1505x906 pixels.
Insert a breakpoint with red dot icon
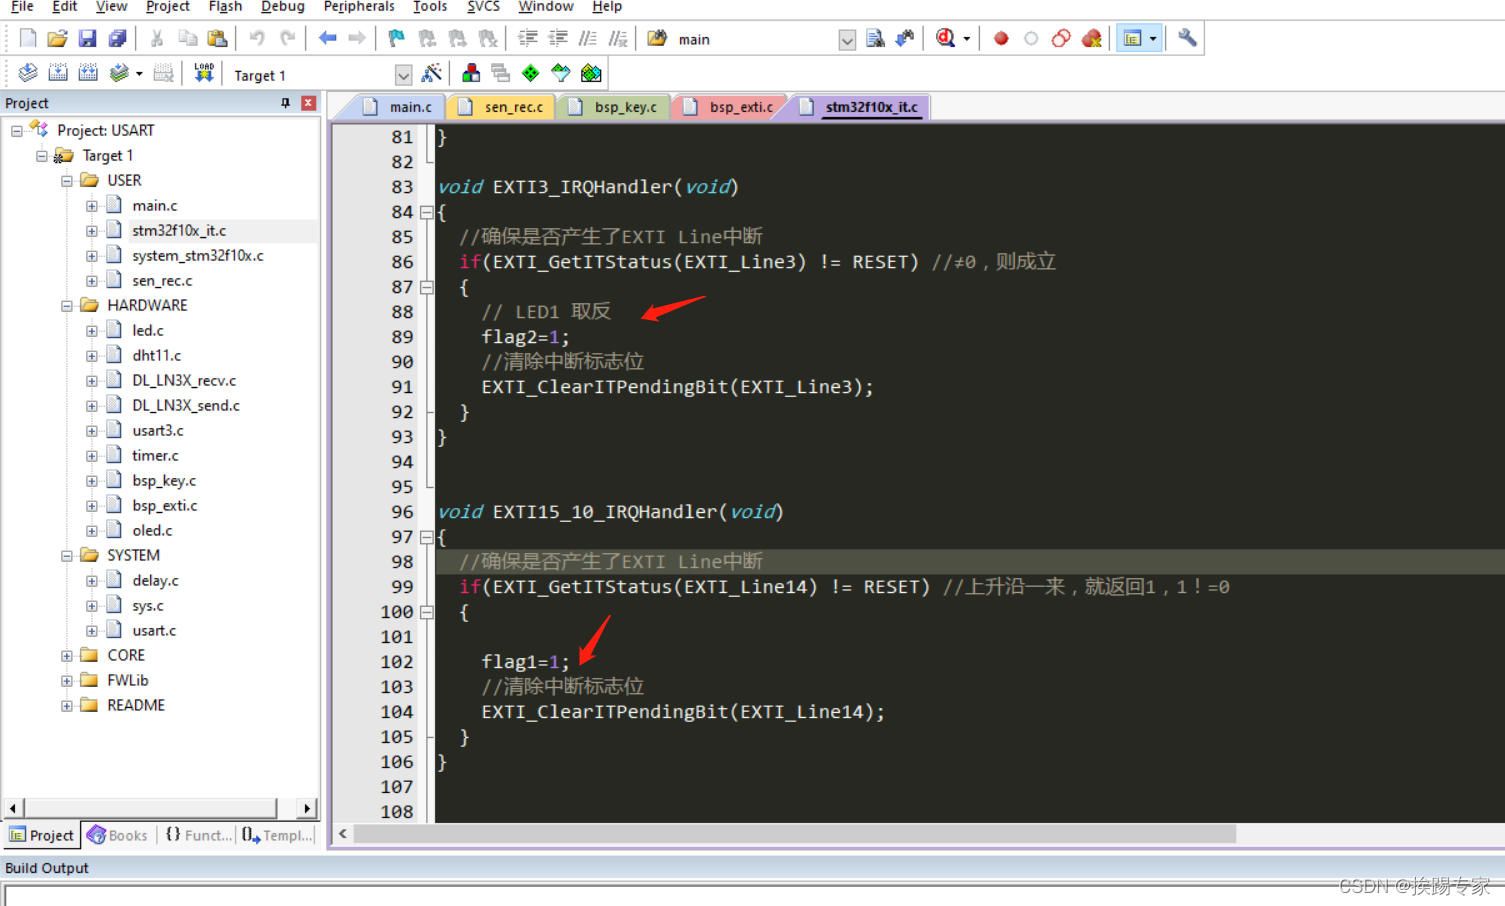(1001, 39)
